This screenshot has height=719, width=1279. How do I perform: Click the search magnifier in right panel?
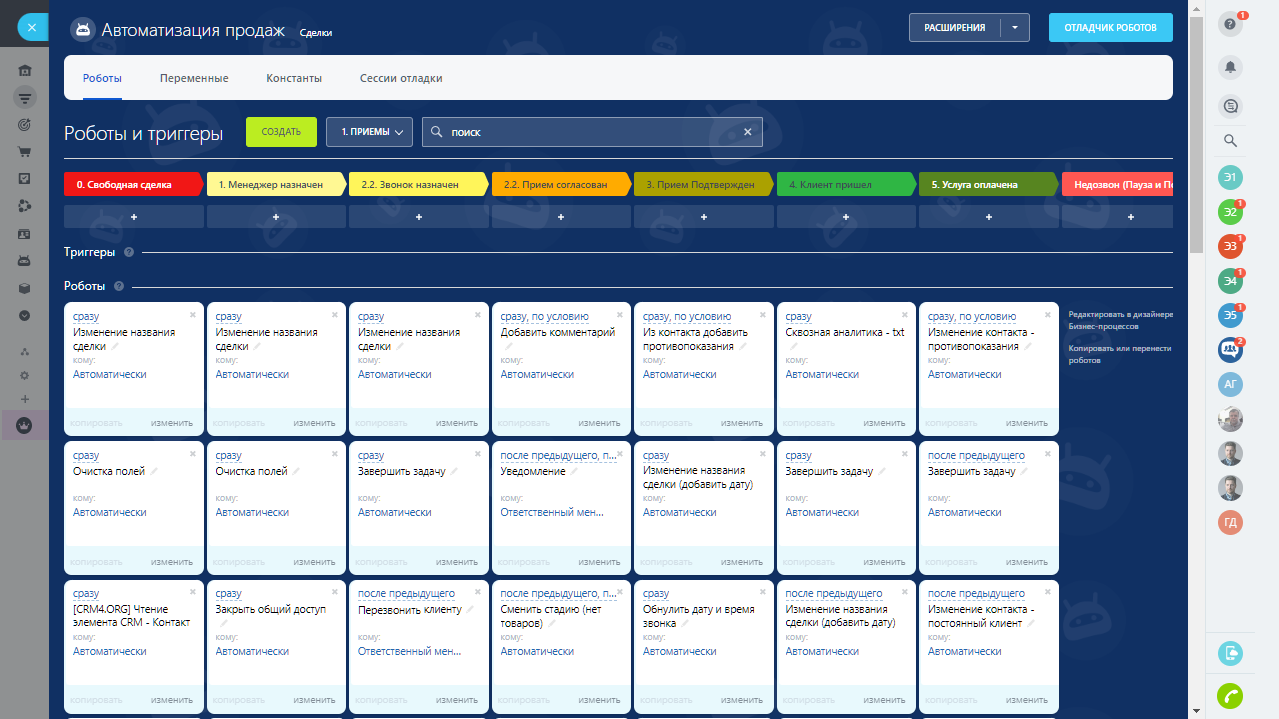(1231, 141)
